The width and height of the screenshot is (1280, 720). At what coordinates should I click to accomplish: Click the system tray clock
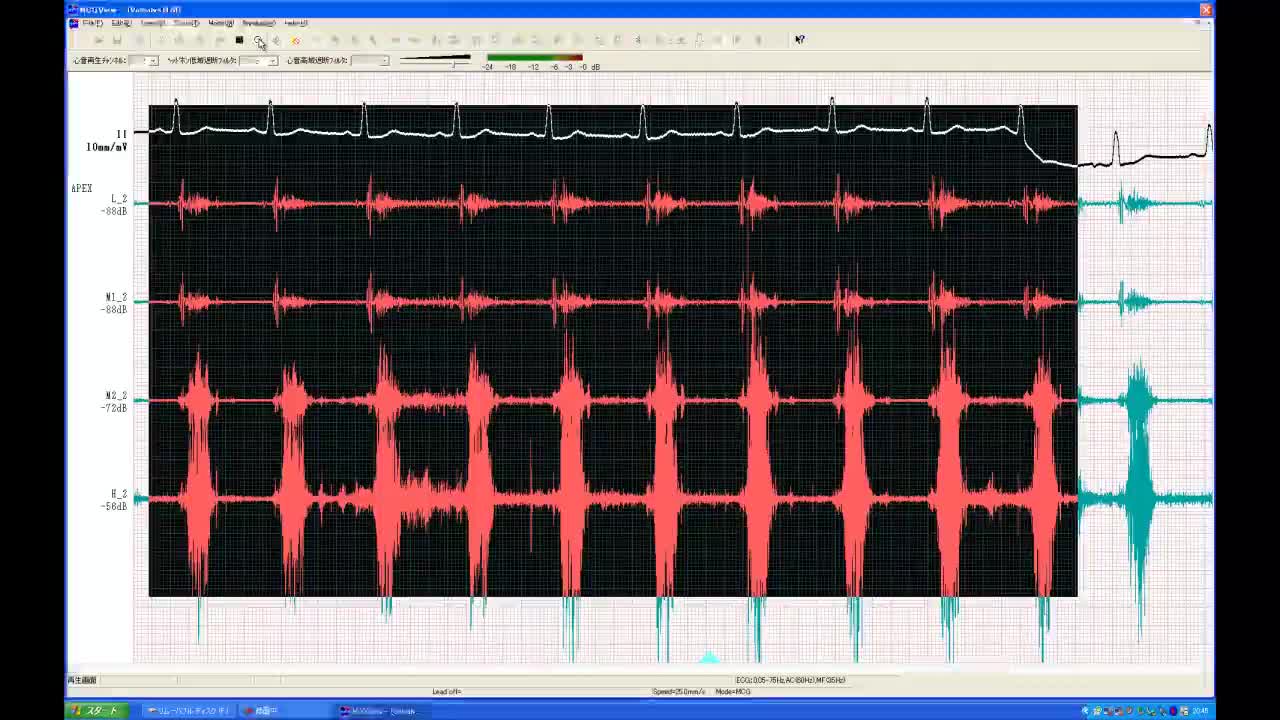(x=1200, y=711)
